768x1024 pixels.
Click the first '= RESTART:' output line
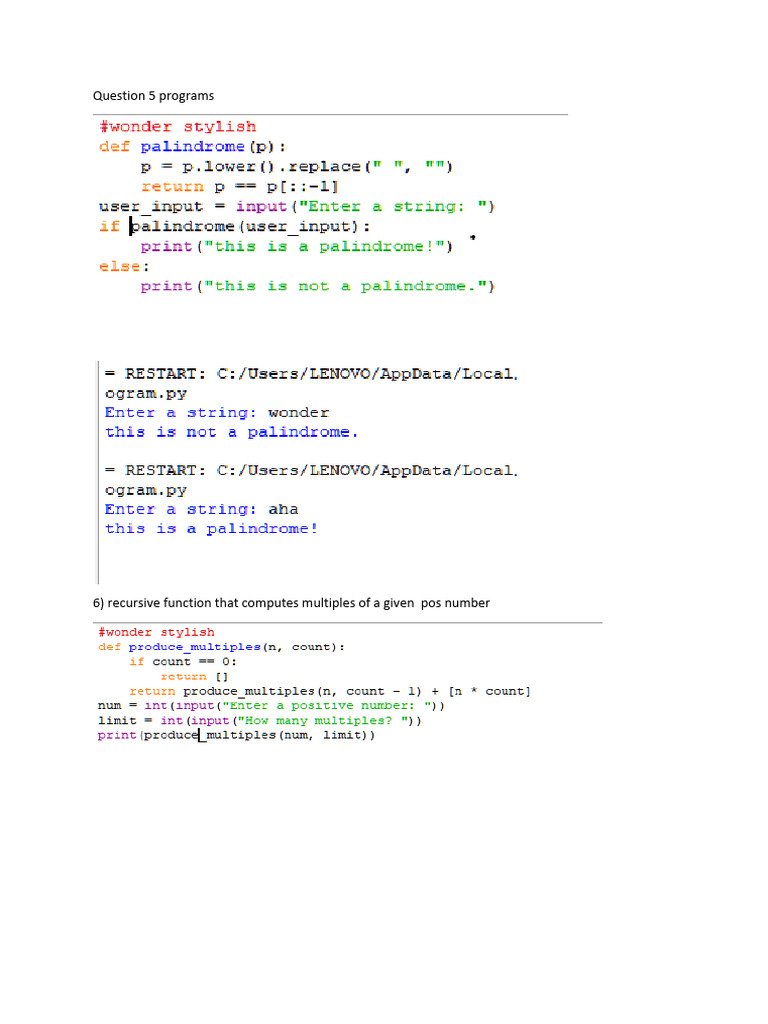(x=312, y=374)
